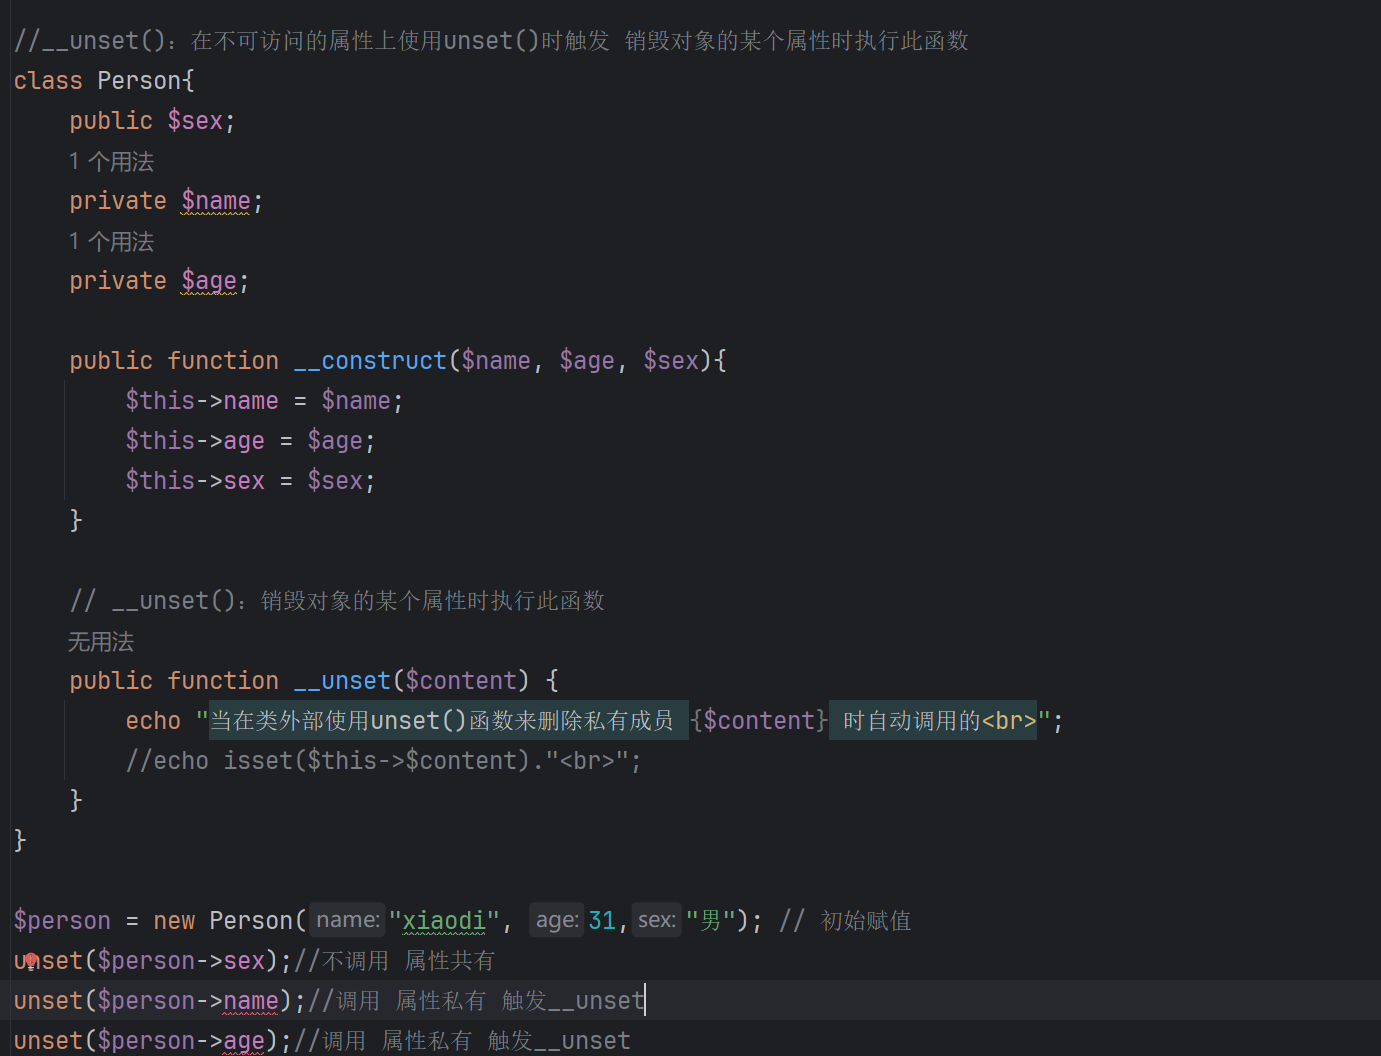Open the '1 个用法' hint above private $age
This screenshot has height=1056, width=1381.
[x=111, y=241]
